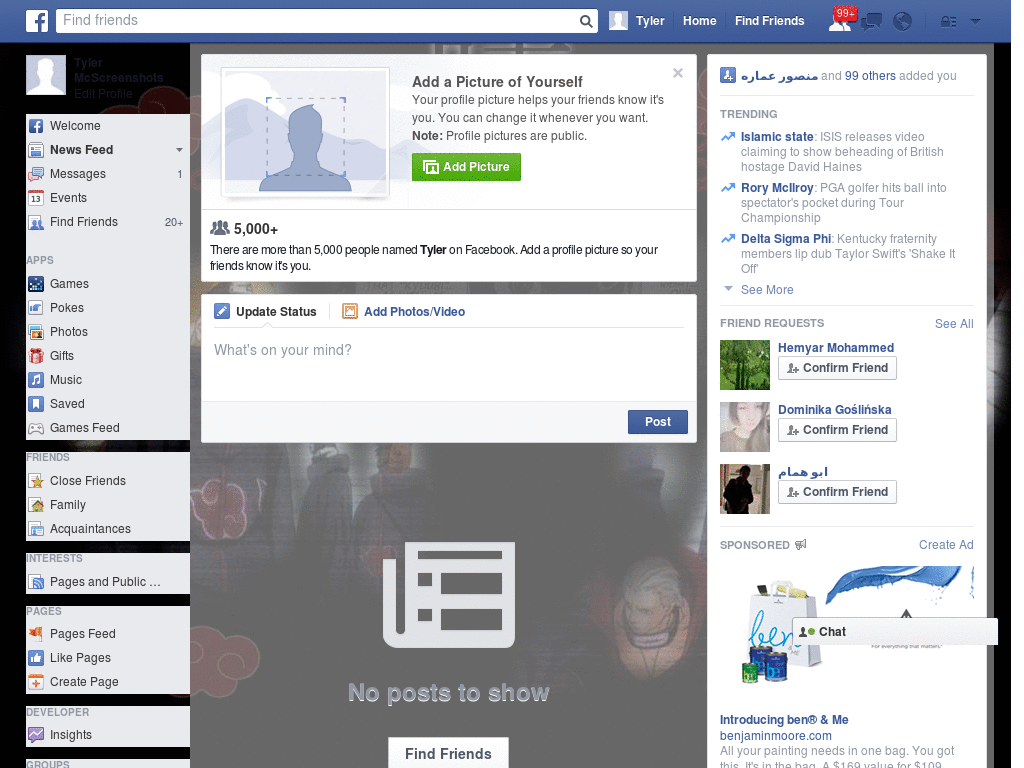Screen dimensions: 1024x768
Task: Click the green Add Picture button
Action: pyautogui.click(x=466, y=167)
